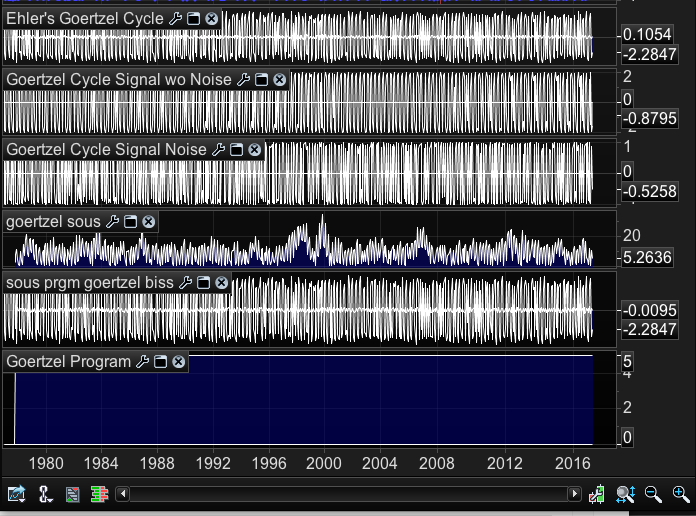Click the horizontal time scrollbar track
The width and height of the screenshot is (696, 516).
click(348, 494)
